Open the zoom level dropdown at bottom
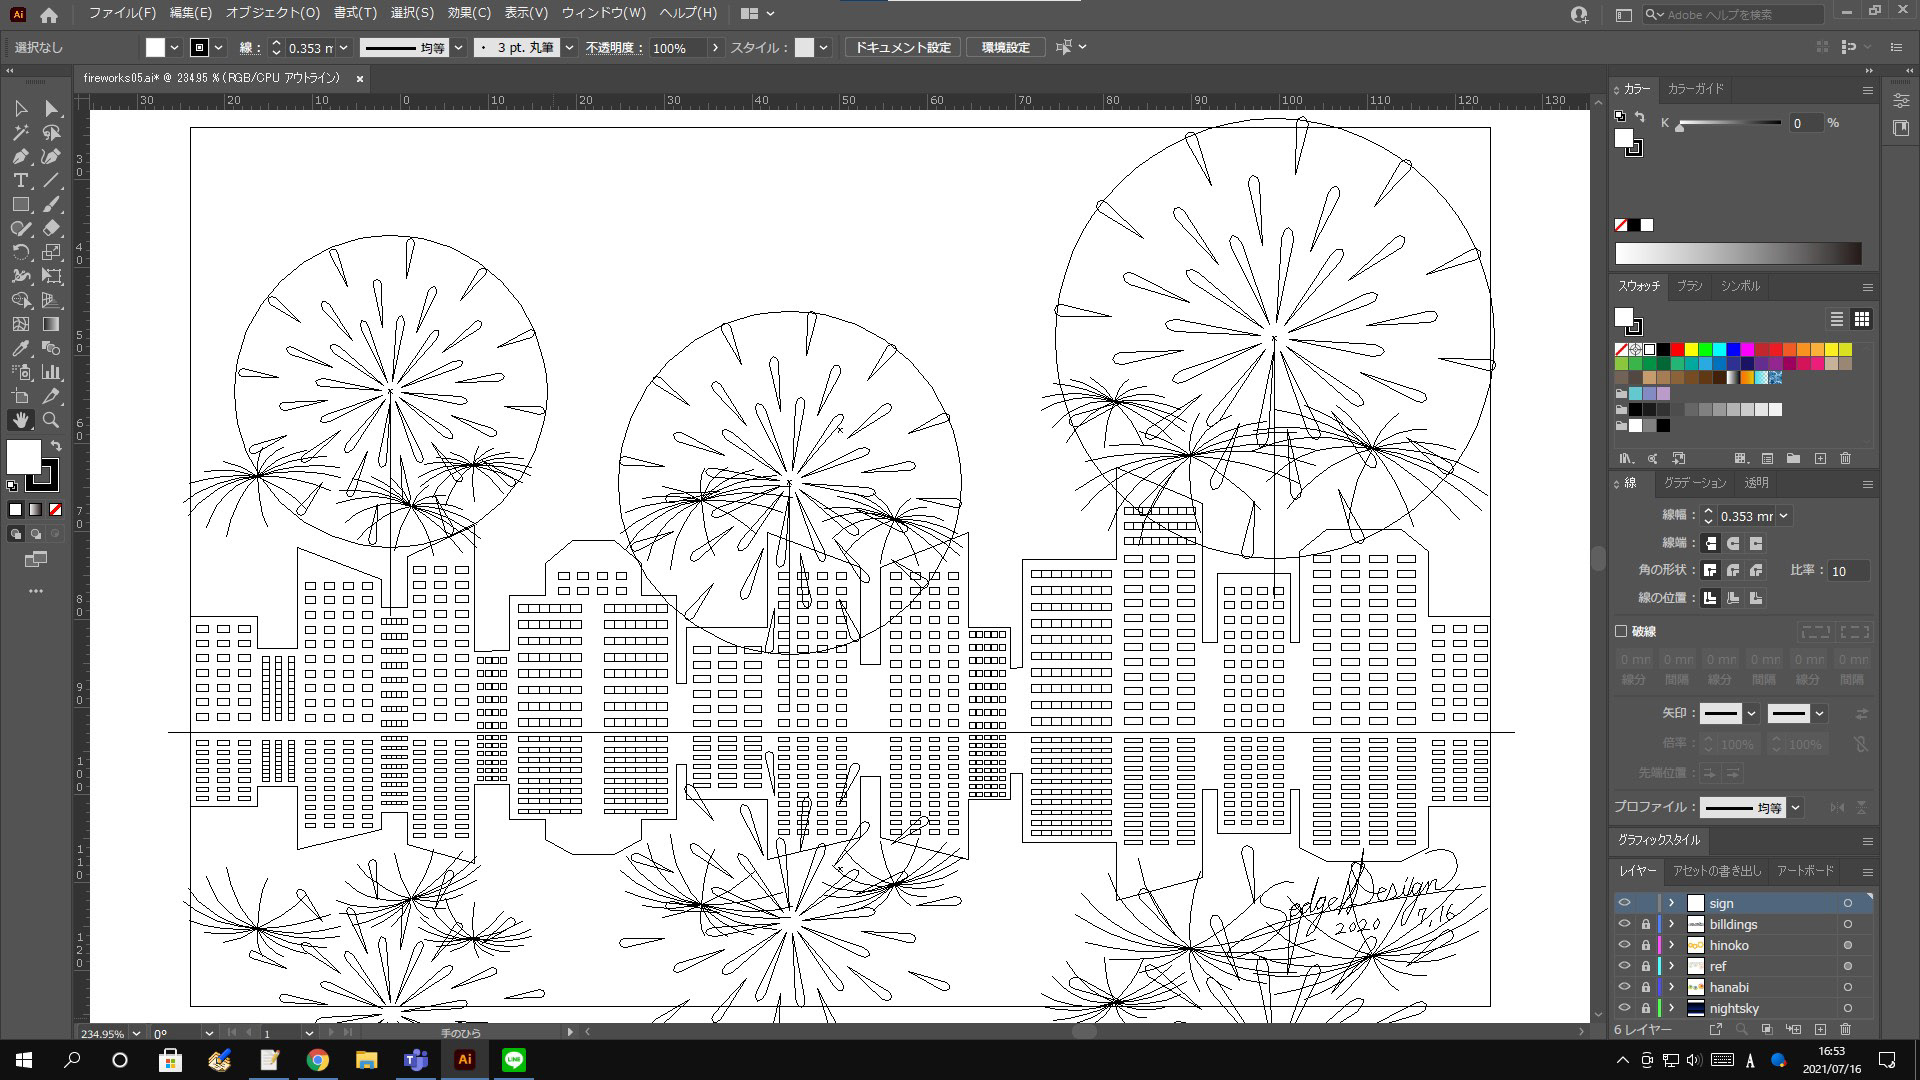This screenshot has height=1080, width=1920. coord(136,1033)
